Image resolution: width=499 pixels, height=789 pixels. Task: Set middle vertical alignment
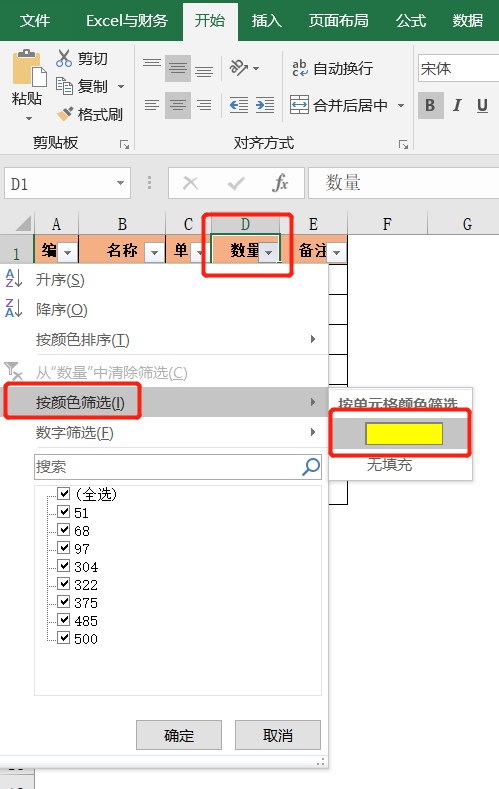pyautogui.click(x=178, y=68)
